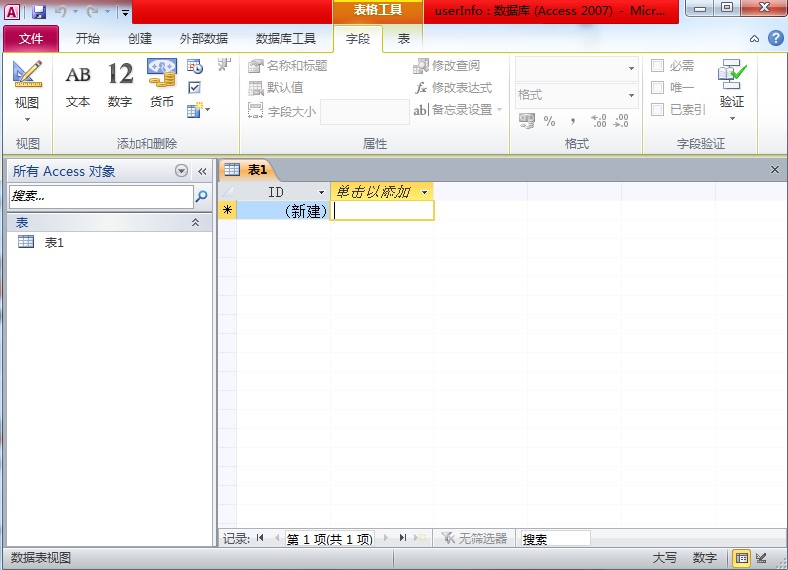Go to last record navigation button
Screen dimensions: 788x570
[x=403, y=538]
